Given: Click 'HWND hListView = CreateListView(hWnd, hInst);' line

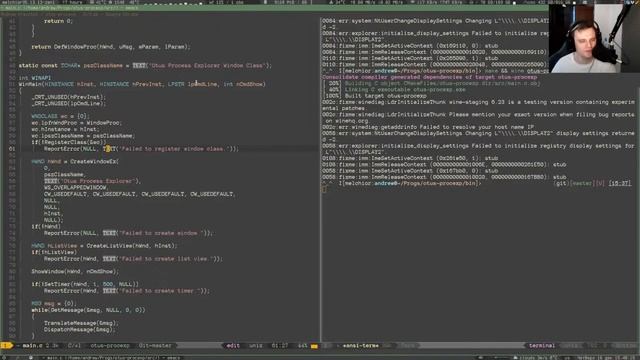Looking at the screenshot, I should 104,246.
